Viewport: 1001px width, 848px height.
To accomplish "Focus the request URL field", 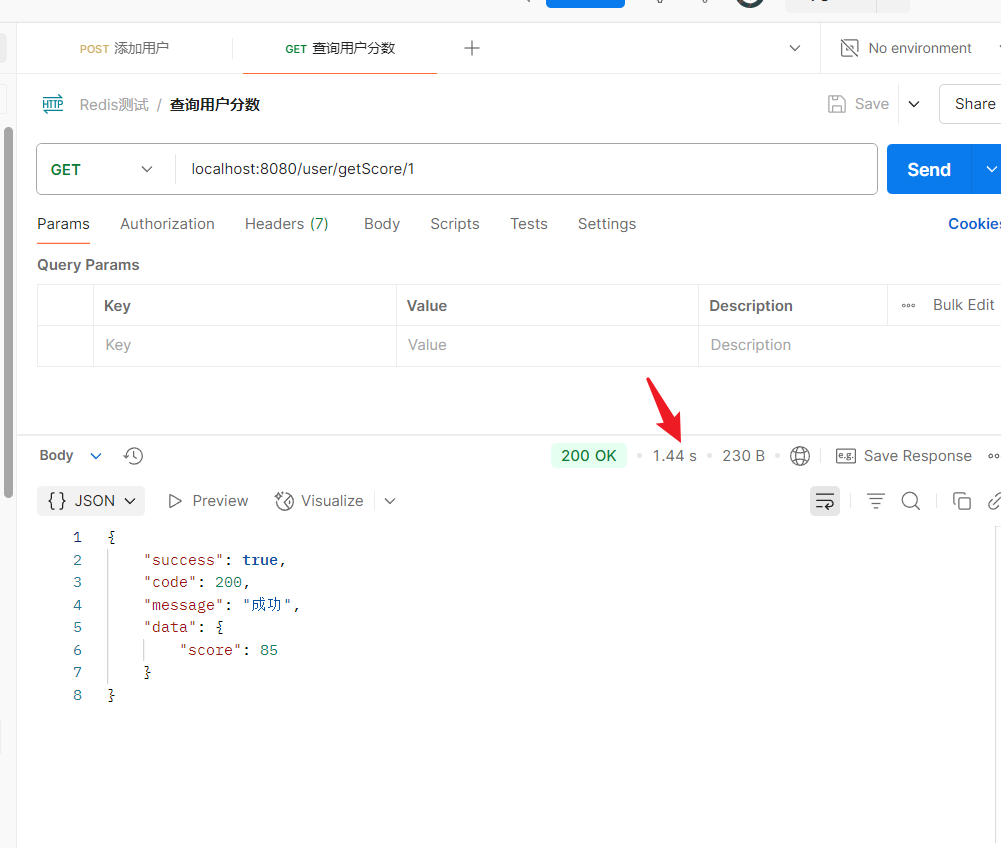I will pyautogui.click(x=526, y=169).
